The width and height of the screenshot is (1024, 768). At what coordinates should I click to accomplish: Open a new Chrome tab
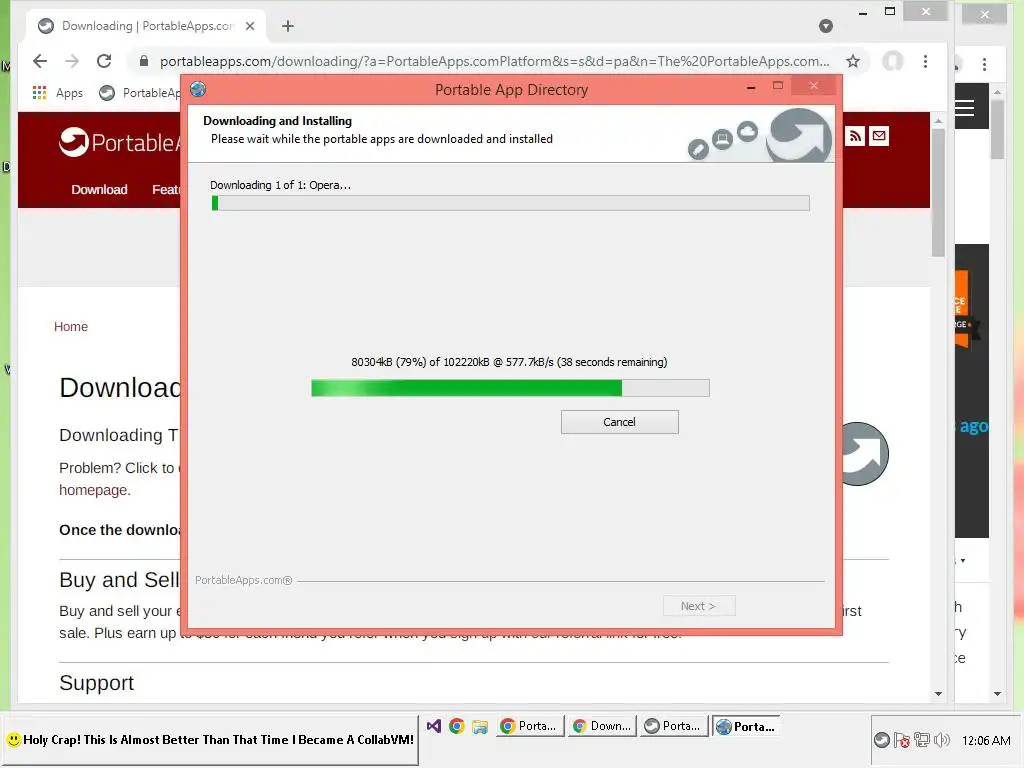tap(288, 26)
